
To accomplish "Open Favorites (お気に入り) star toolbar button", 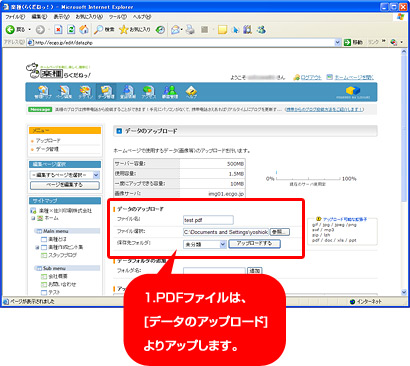I will coord(135,30).
